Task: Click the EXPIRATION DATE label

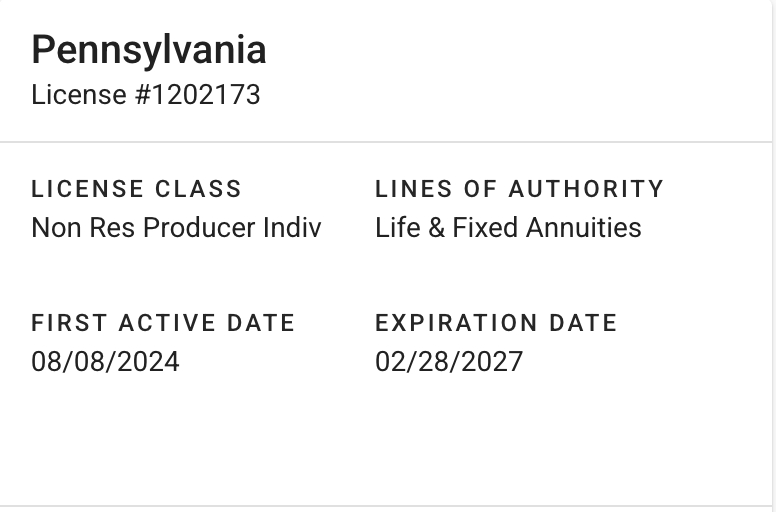Action: [496, 323]
